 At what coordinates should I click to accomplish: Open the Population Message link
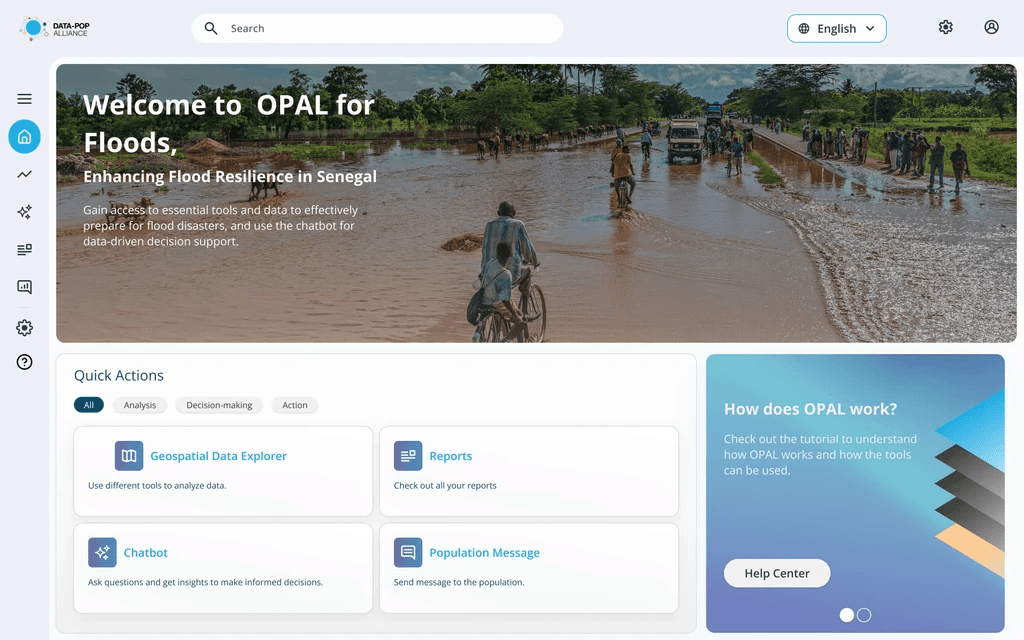(485, 552)
